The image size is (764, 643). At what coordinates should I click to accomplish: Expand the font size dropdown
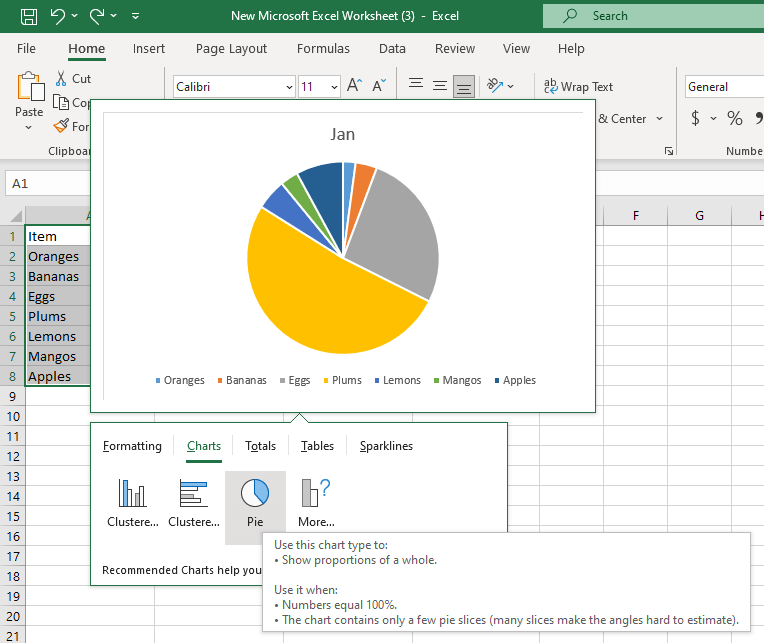(x=333, y=87)
